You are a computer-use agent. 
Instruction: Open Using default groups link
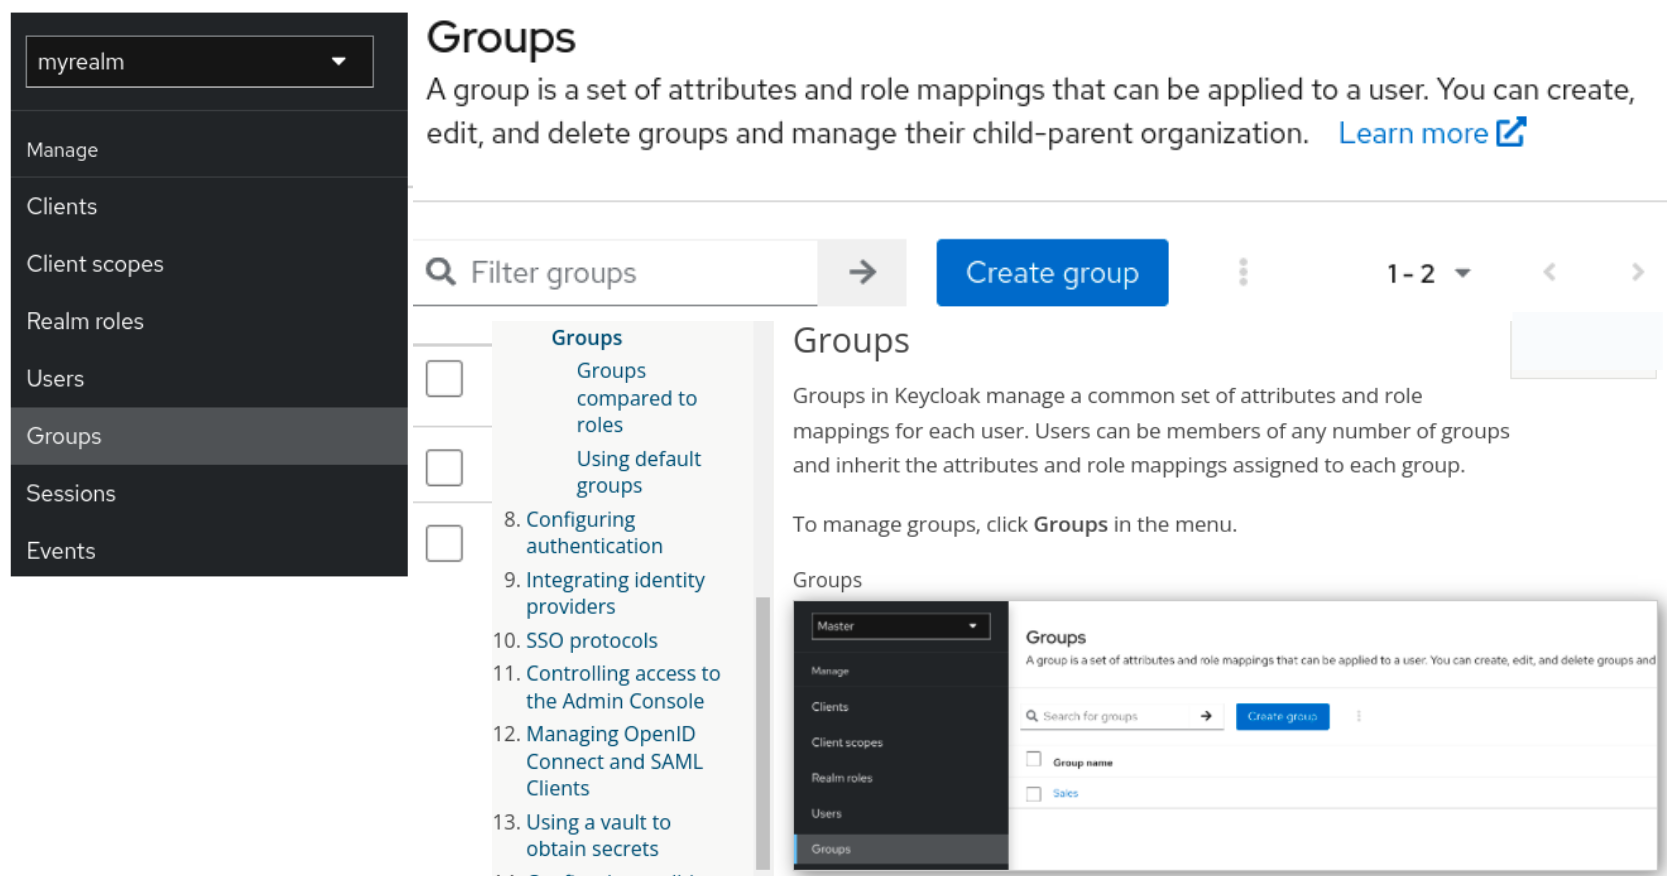point(638,472)
